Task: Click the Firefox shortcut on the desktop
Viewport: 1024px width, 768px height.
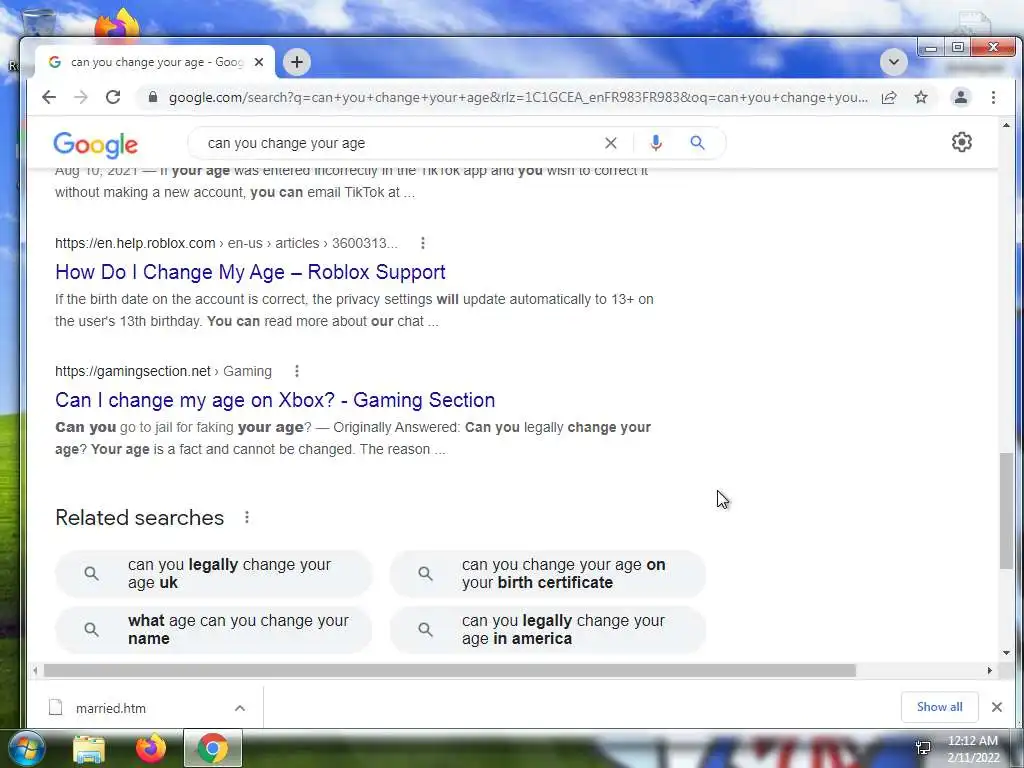Action: point(118,25)
